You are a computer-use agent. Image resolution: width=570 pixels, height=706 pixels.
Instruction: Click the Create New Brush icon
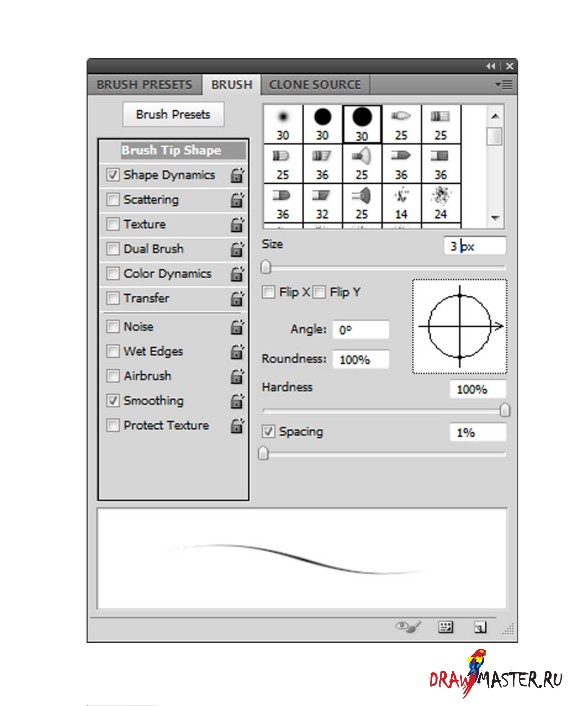click(x=480, y=627)
